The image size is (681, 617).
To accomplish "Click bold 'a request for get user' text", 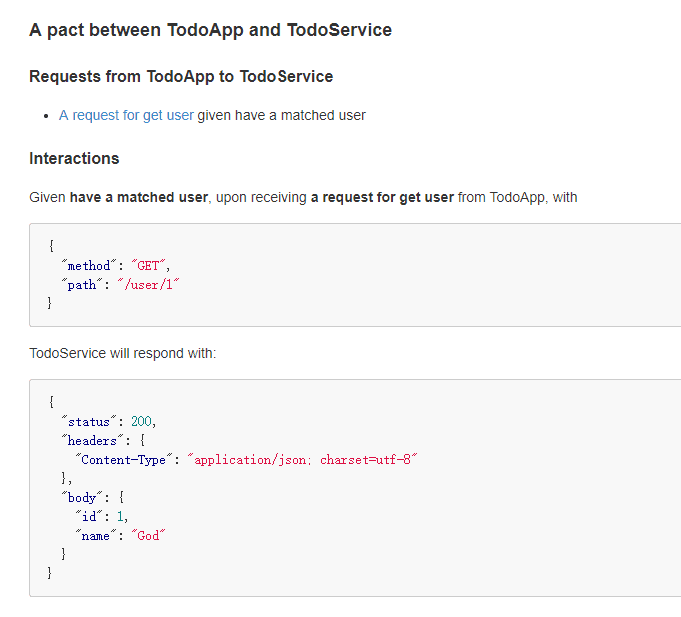I will click(382, 197).
